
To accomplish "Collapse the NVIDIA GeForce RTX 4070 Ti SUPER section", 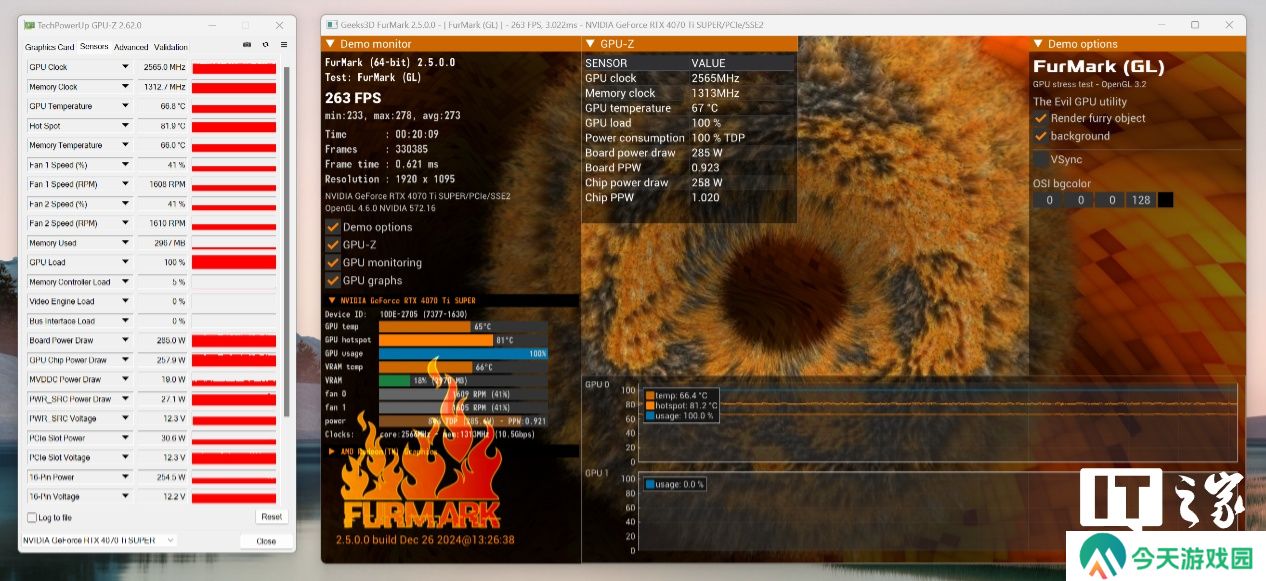I will (x=332, y=300).
